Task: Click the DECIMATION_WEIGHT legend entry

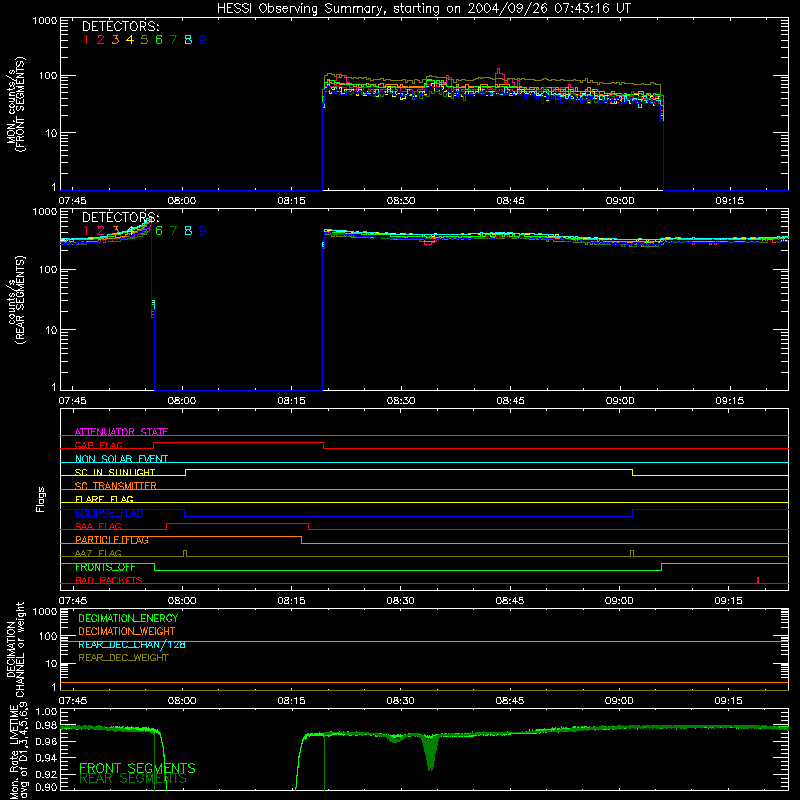Action: pyautogui.click(x=127, y=631)
